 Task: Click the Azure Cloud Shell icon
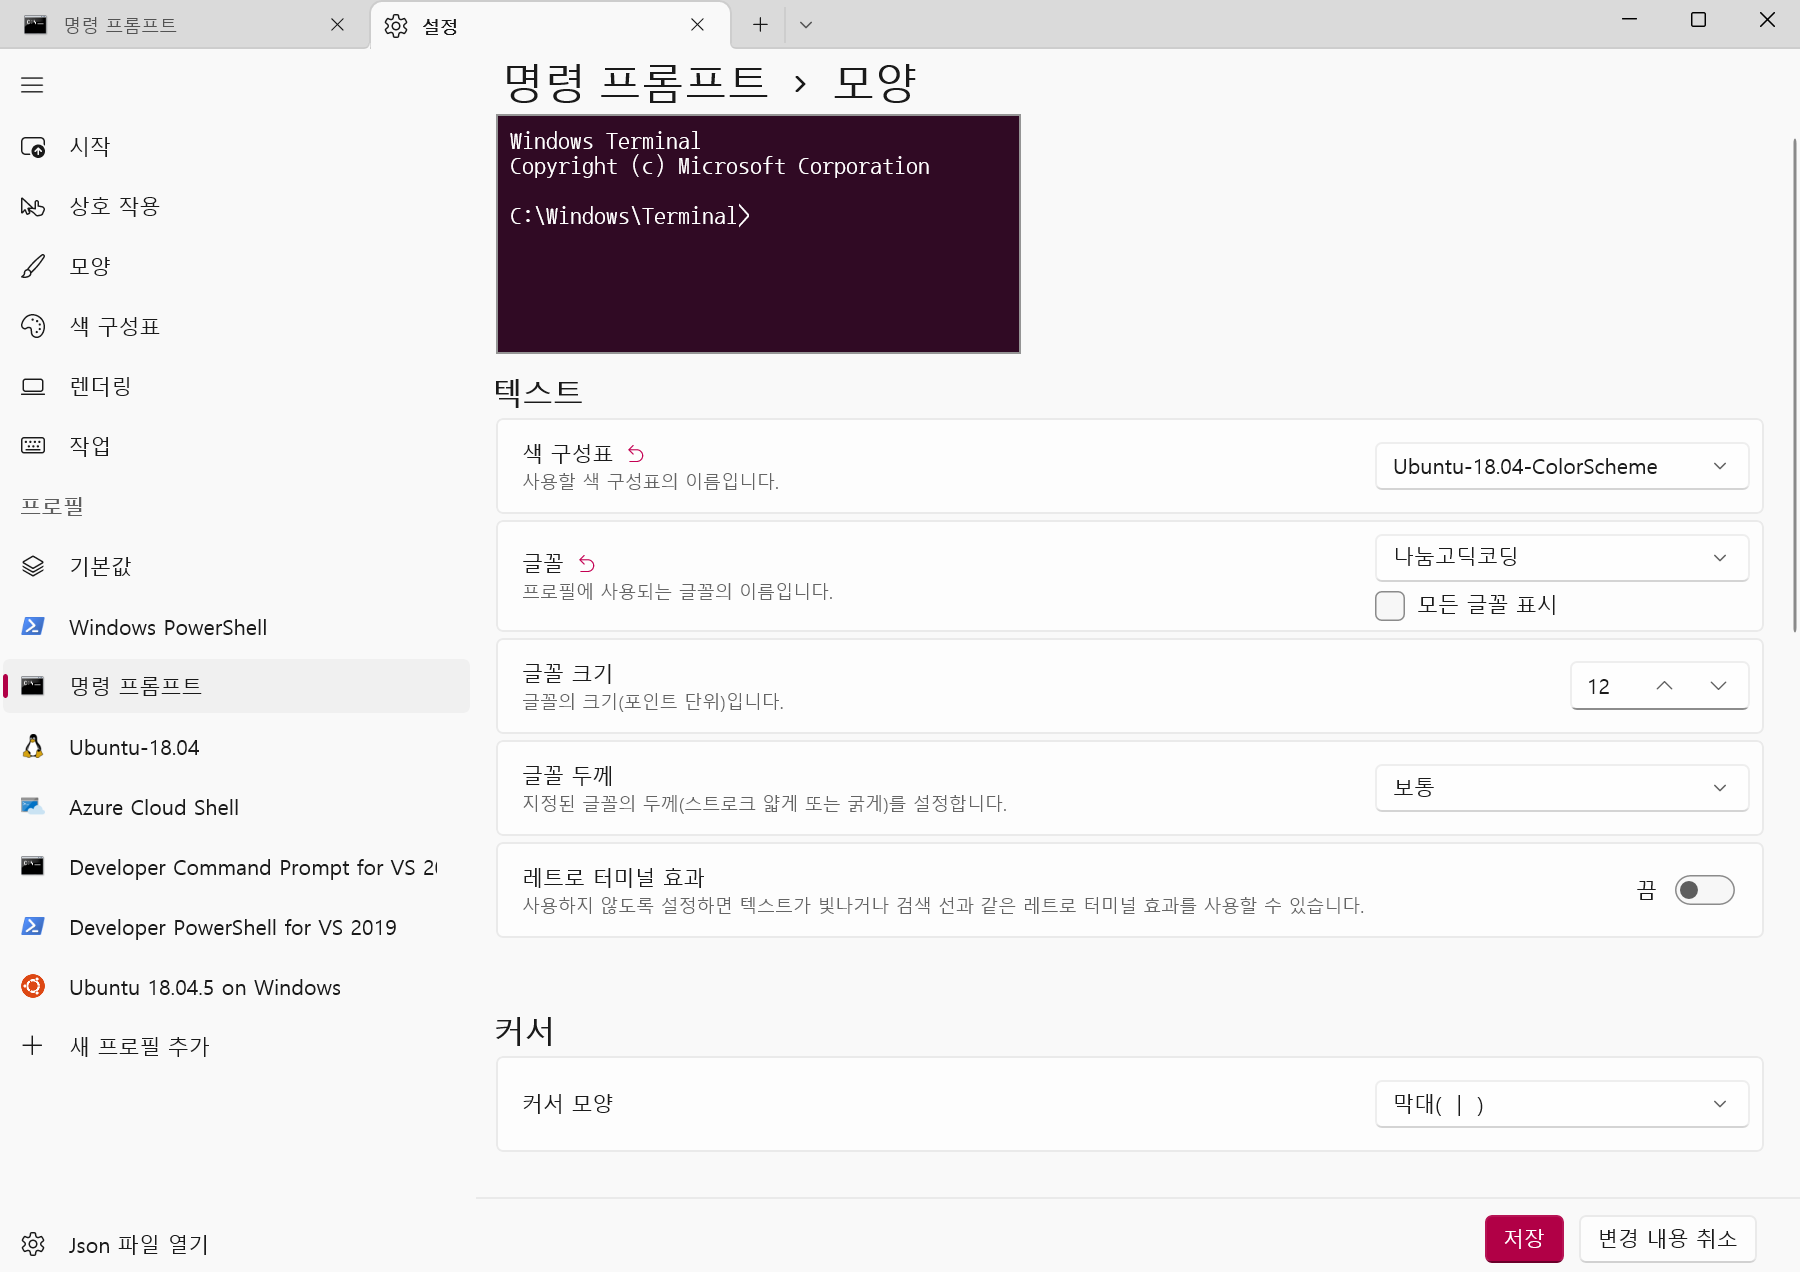pyautogui.click(x=33, y=807)
